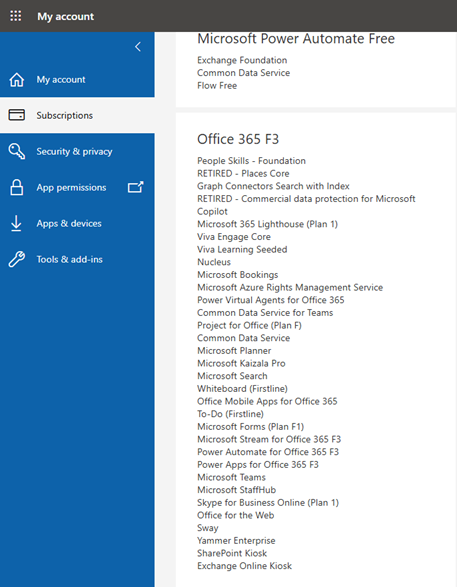Click Office Mobile Apps for Office 365
The image size is (457, 588).
coord(267,402)
